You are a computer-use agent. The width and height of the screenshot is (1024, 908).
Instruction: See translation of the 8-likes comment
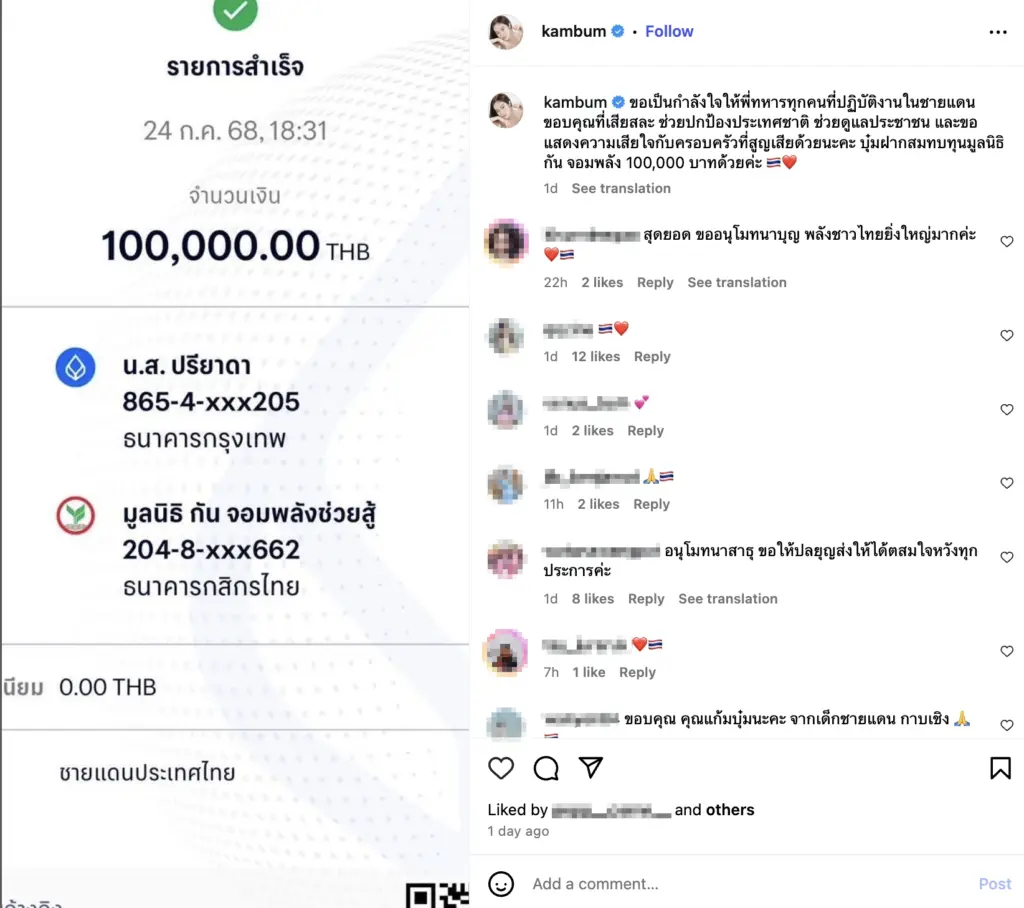tap(728, 599)
